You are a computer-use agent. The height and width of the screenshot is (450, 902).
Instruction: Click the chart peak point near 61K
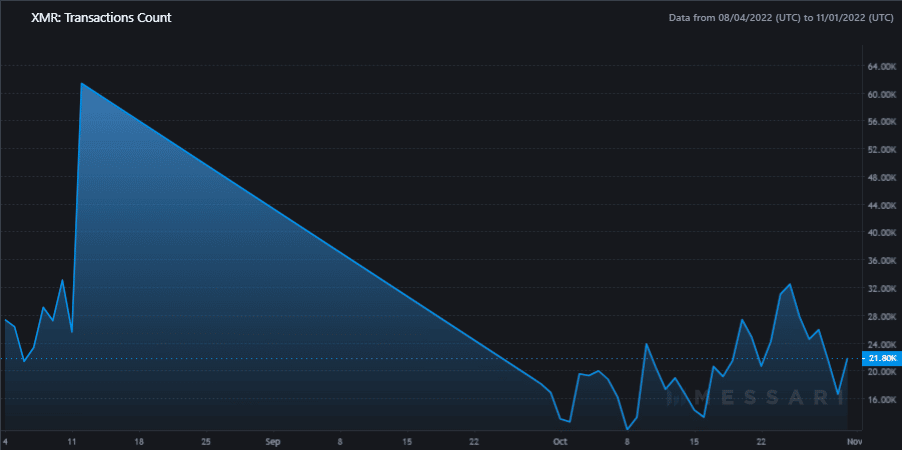pos(81,83)
